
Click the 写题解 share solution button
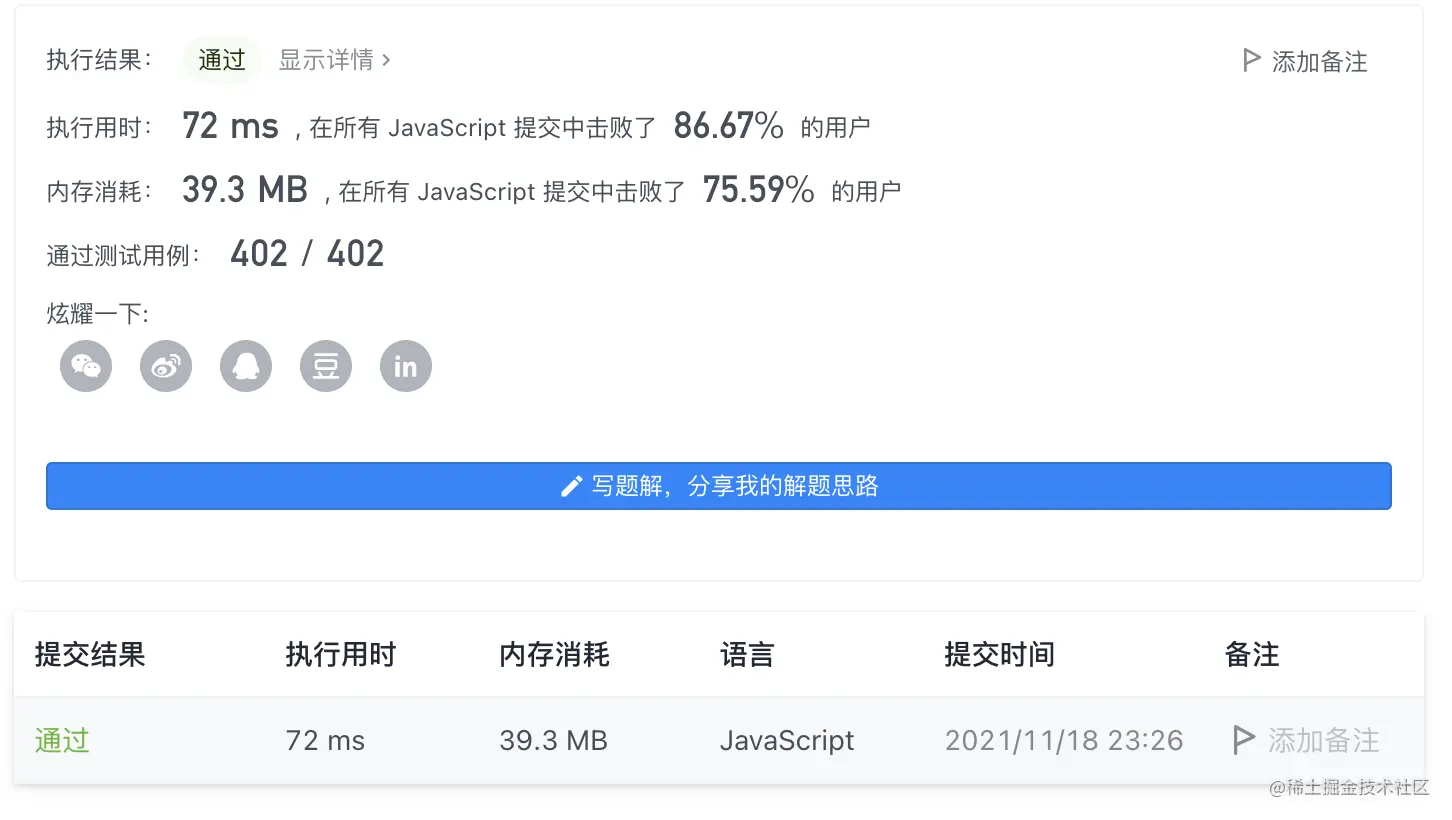719,486
